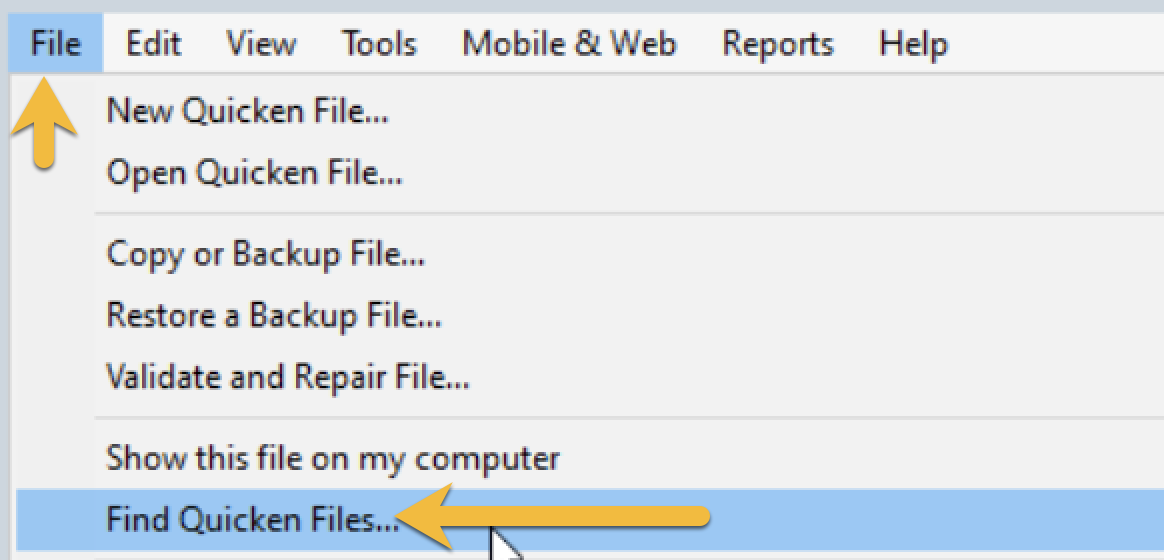Click the Mobile & Web menu

pyautogui.click(x=569, y=44)
